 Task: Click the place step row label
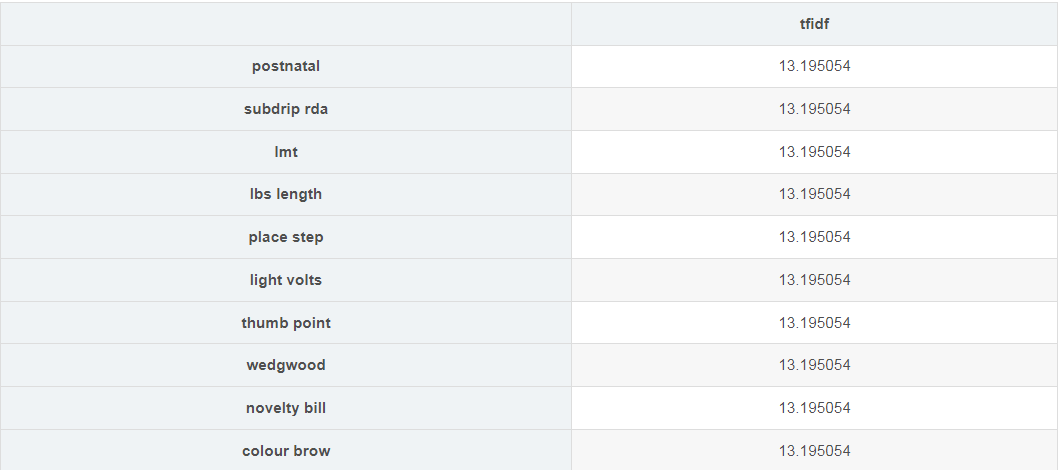[286, 237]
